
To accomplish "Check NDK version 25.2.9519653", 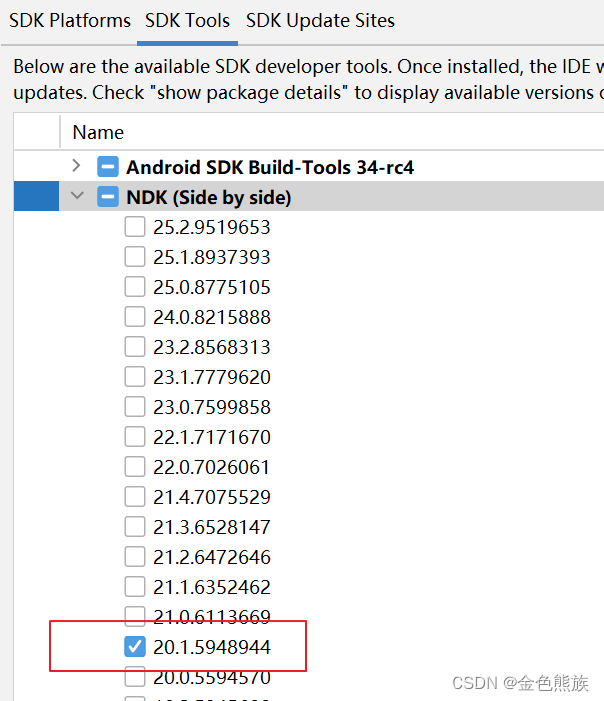I will (135, 227).
